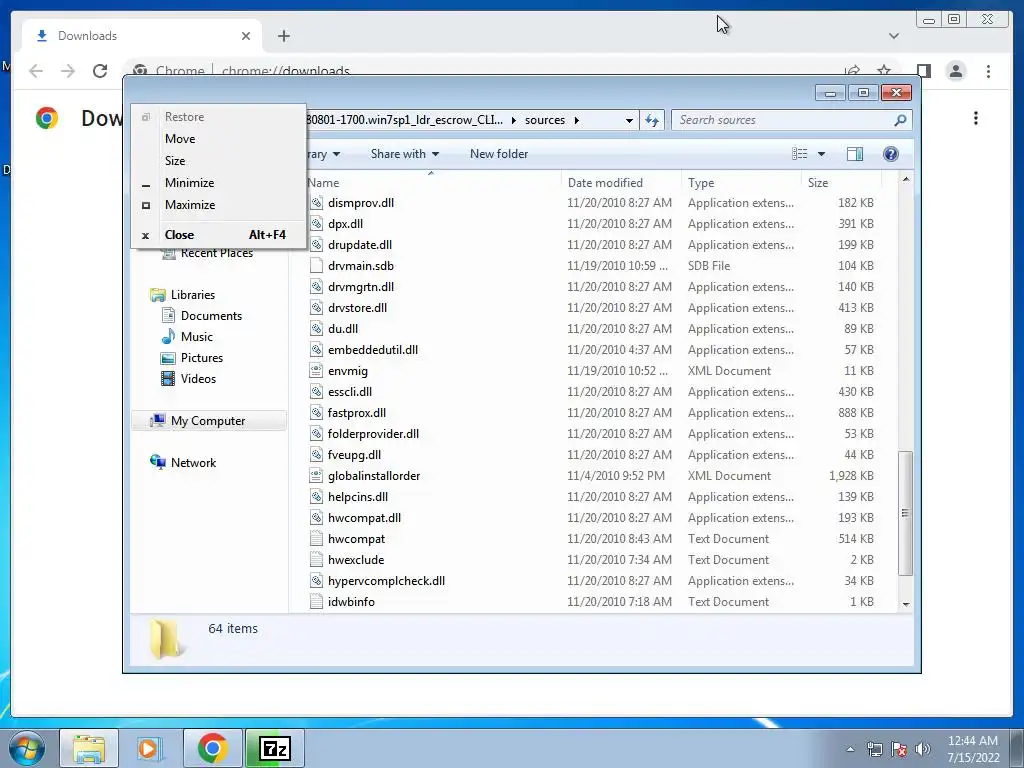Open Downloads page more-actions menu
Image resolution: width=1024 pixels, height=768 pixels.
pyautogui.click(x=976, y=118)
